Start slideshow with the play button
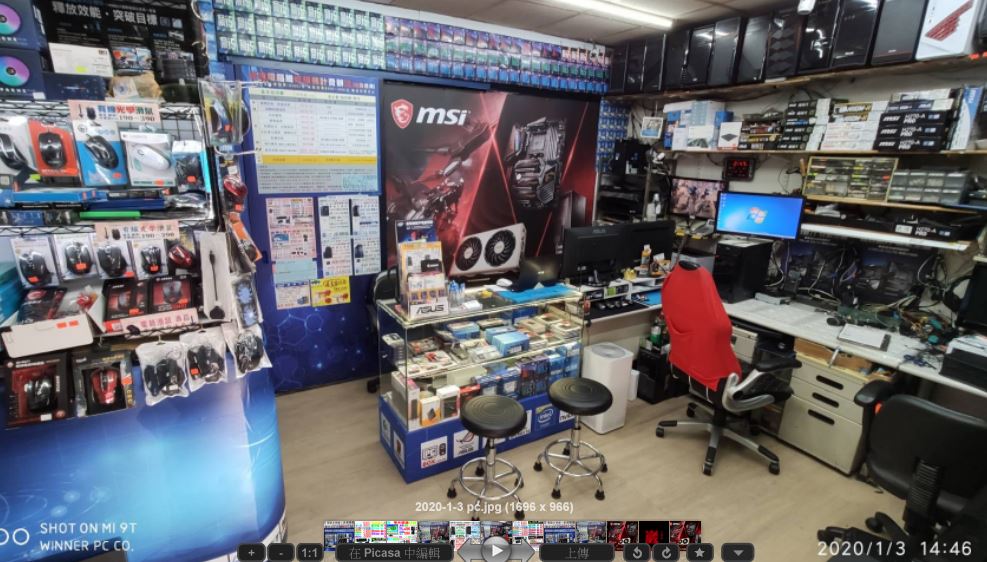The height and width of the screenshot is (562, 987). (x=496, y=550)
